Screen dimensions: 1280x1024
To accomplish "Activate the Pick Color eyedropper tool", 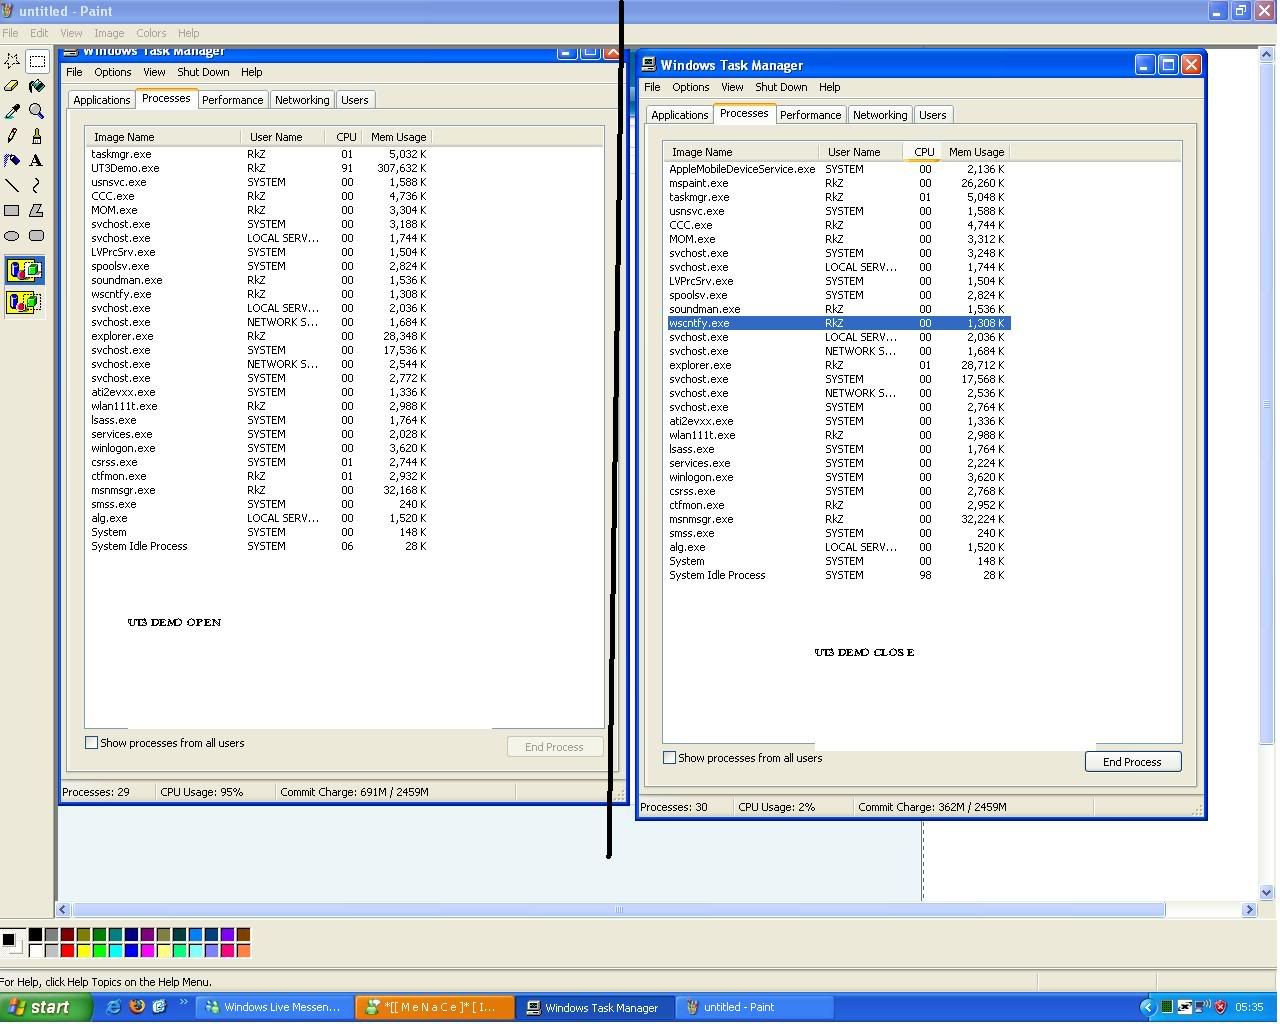I will tap(12, 111).
